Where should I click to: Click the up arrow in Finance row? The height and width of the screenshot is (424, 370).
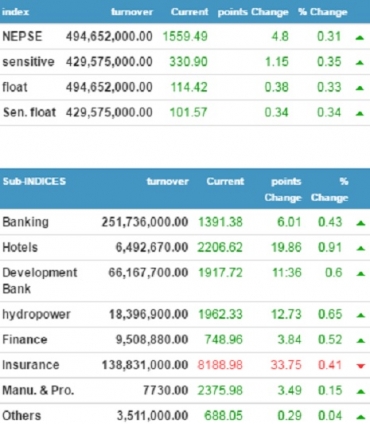[361, 341]
